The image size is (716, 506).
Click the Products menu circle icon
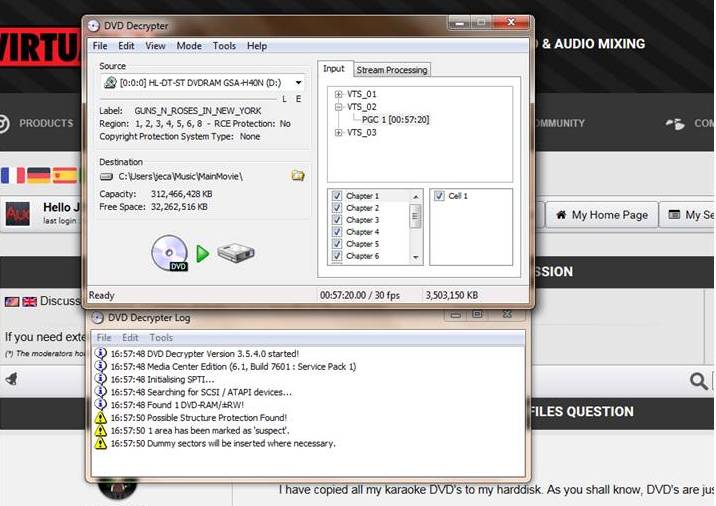pos(4,123)
